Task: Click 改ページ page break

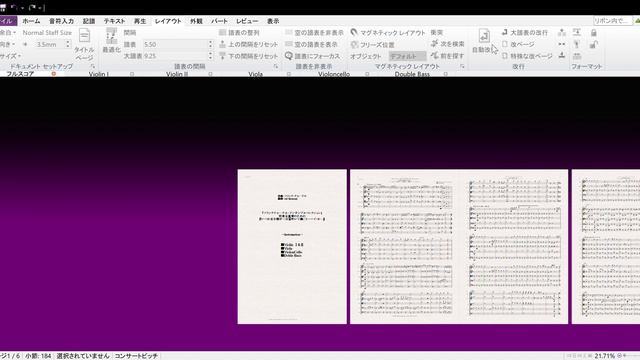Action: (518, 44)
